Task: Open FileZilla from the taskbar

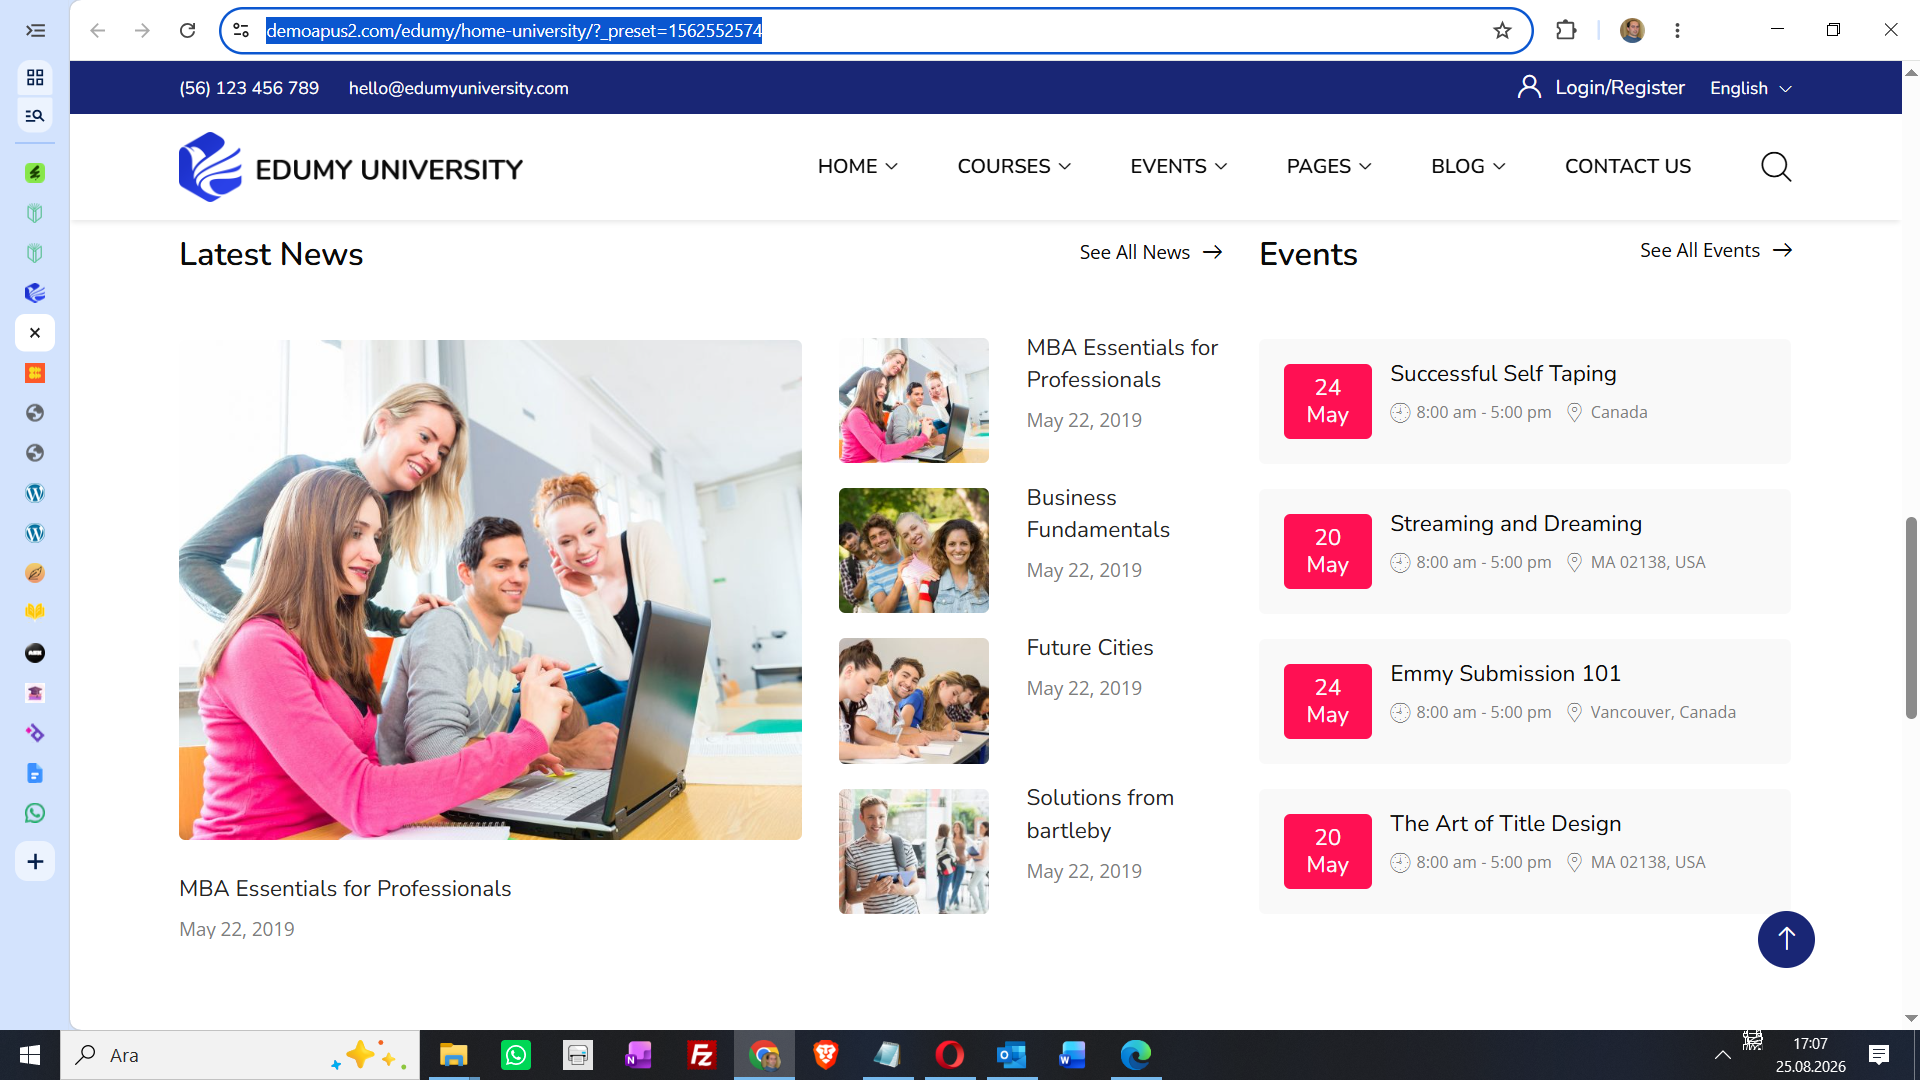Action: [x=702, y=1055]
